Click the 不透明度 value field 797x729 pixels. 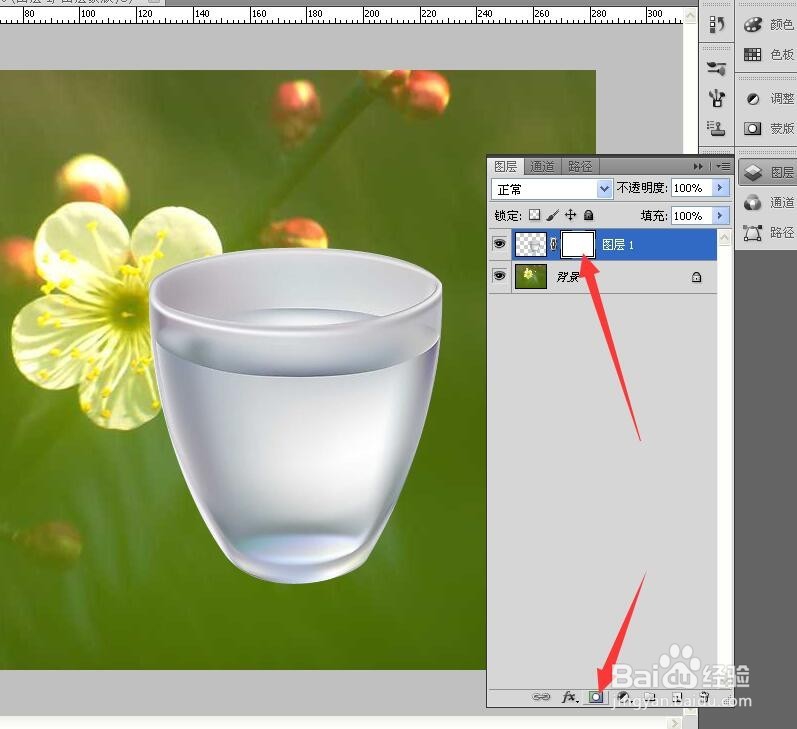point(692,188)
